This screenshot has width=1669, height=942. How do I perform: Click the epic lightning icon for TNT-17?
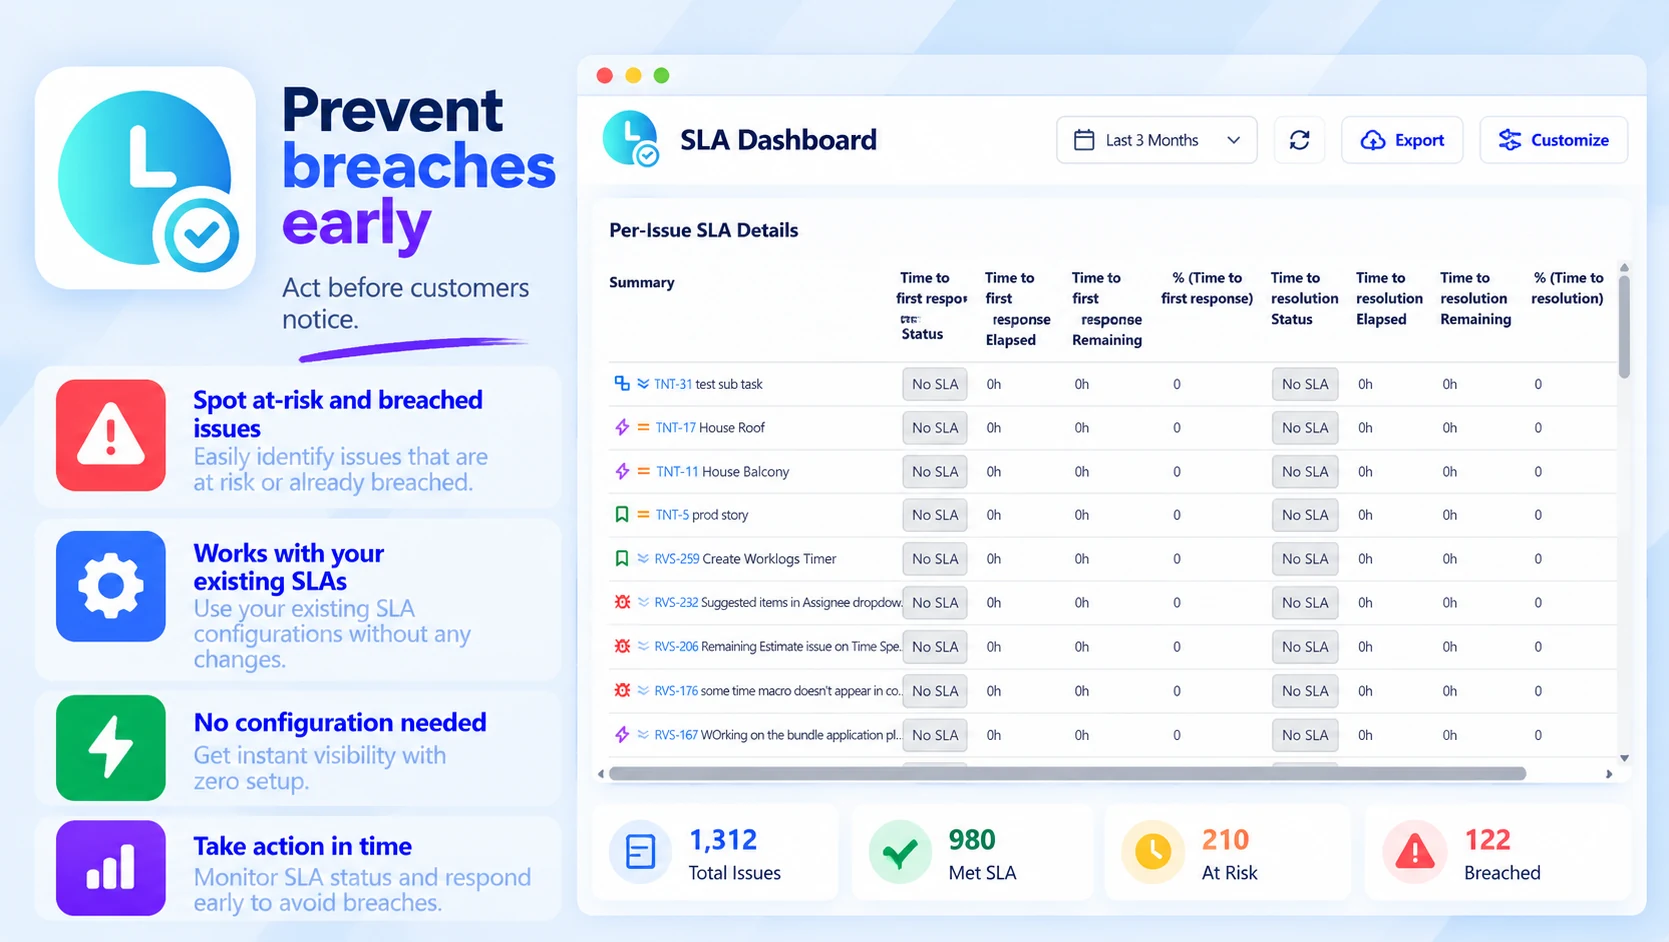(x=622, y=428)
